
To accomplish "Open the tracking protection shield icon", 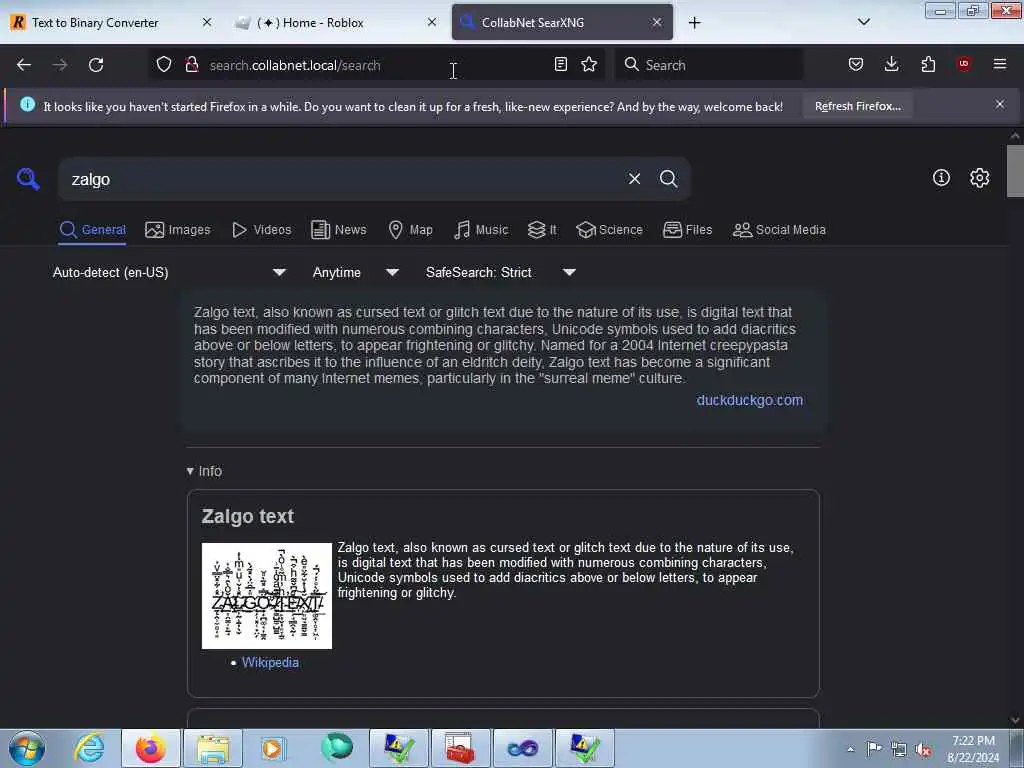I will point(164,65).
